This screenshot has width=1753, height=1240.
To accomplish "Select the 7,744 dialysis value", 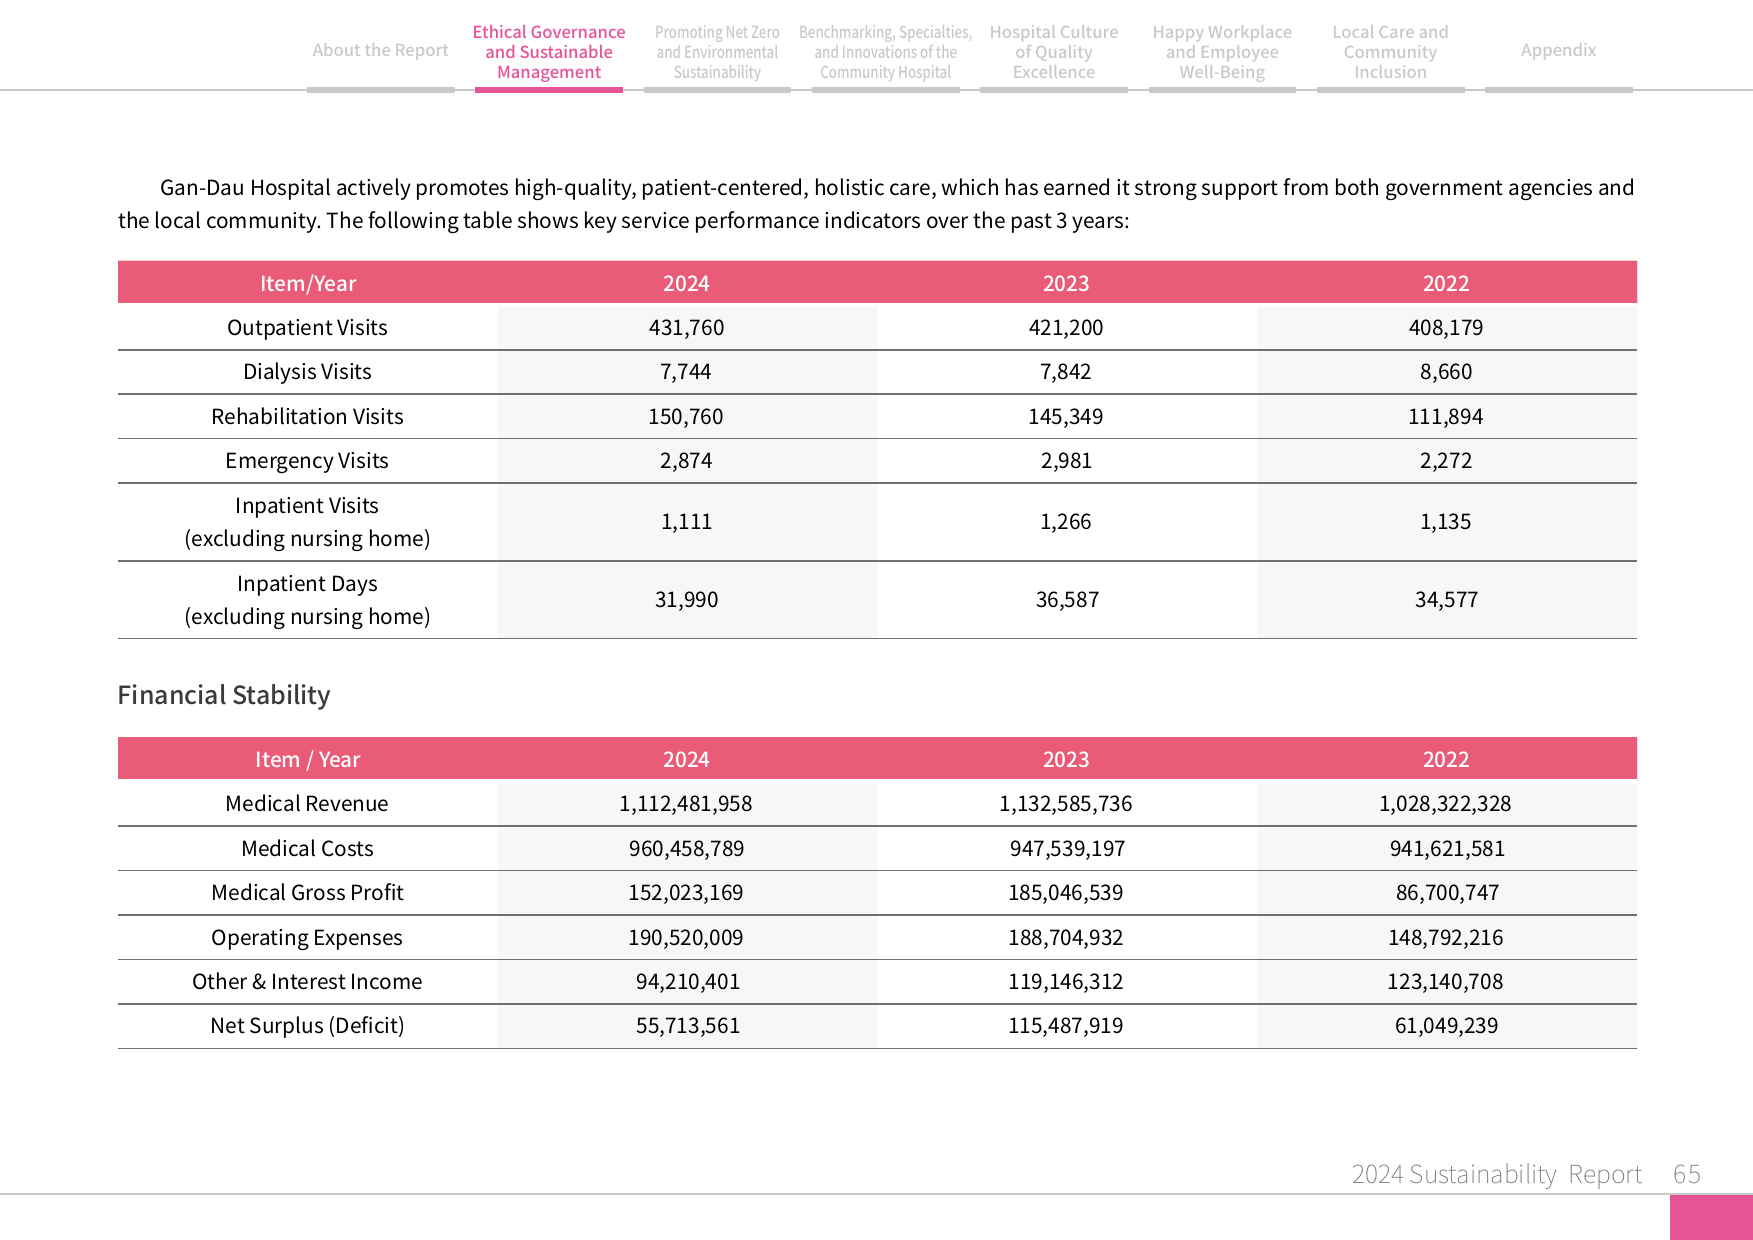I will (x=686, y=372).
